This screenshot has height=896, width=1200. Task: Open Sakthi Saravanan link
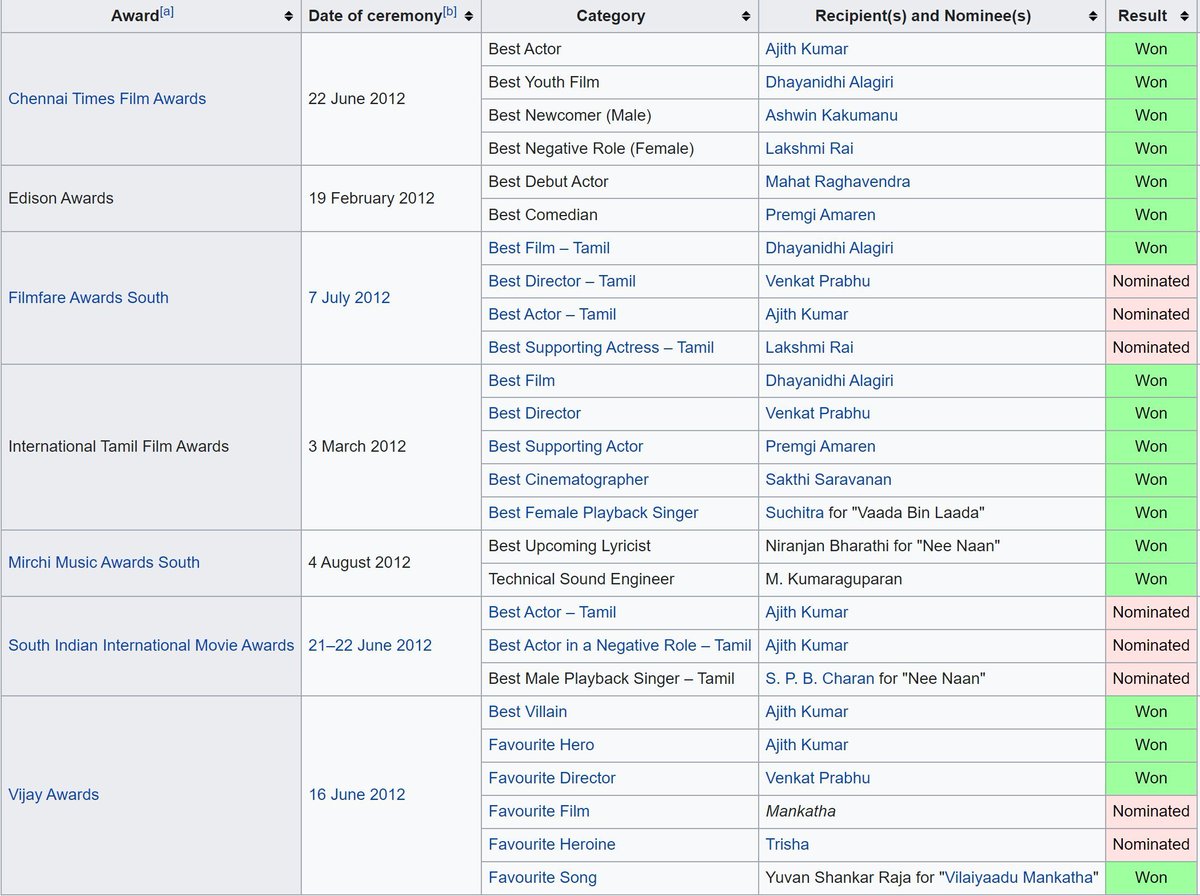[x=829, y=479]
